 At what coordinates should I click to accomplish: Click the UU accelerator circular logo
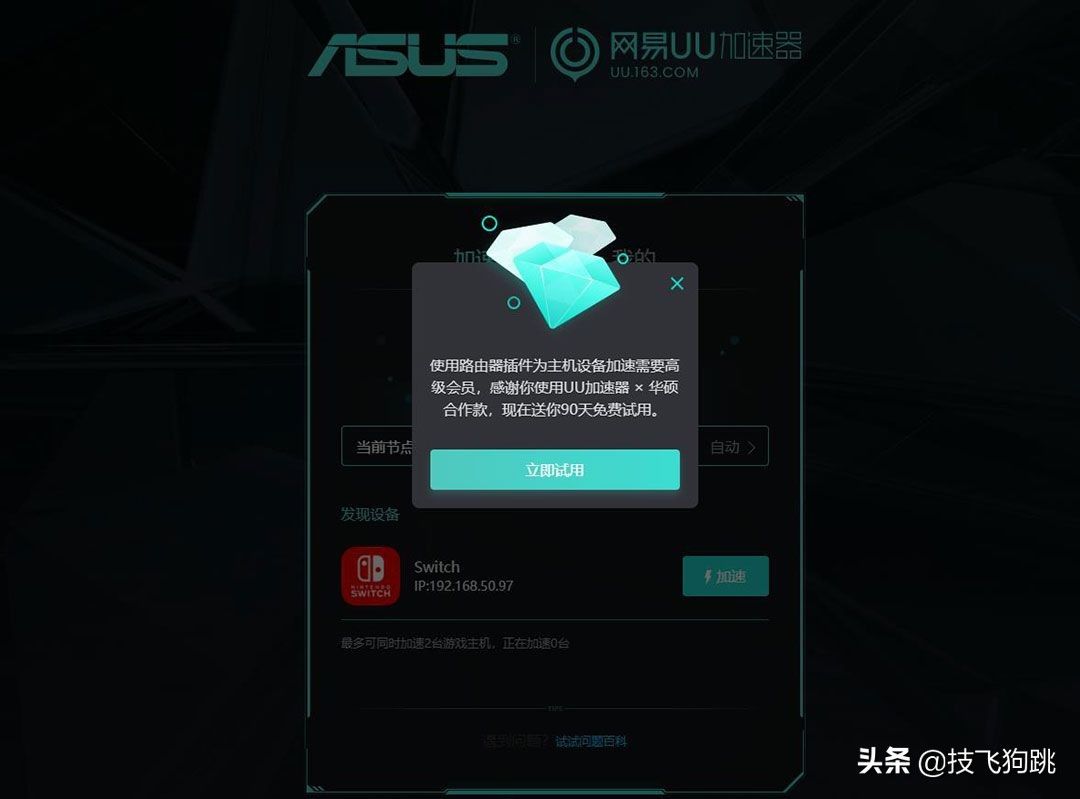574,53
